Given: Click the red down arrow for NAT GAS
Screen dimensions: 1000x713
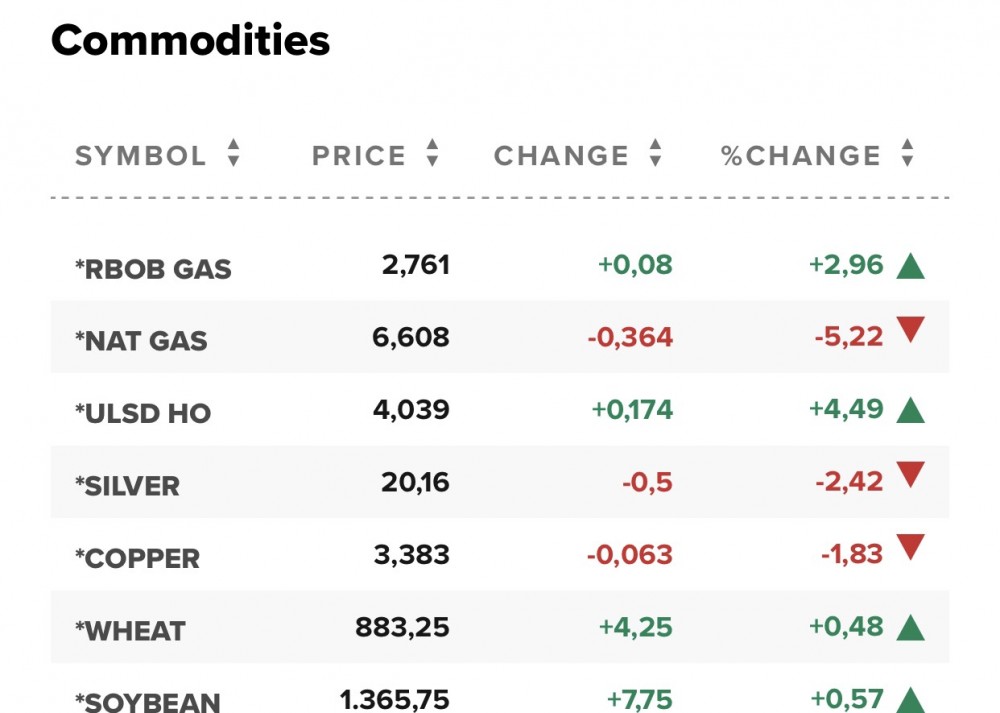Looking at the screenshot, I should pos(910,330).
